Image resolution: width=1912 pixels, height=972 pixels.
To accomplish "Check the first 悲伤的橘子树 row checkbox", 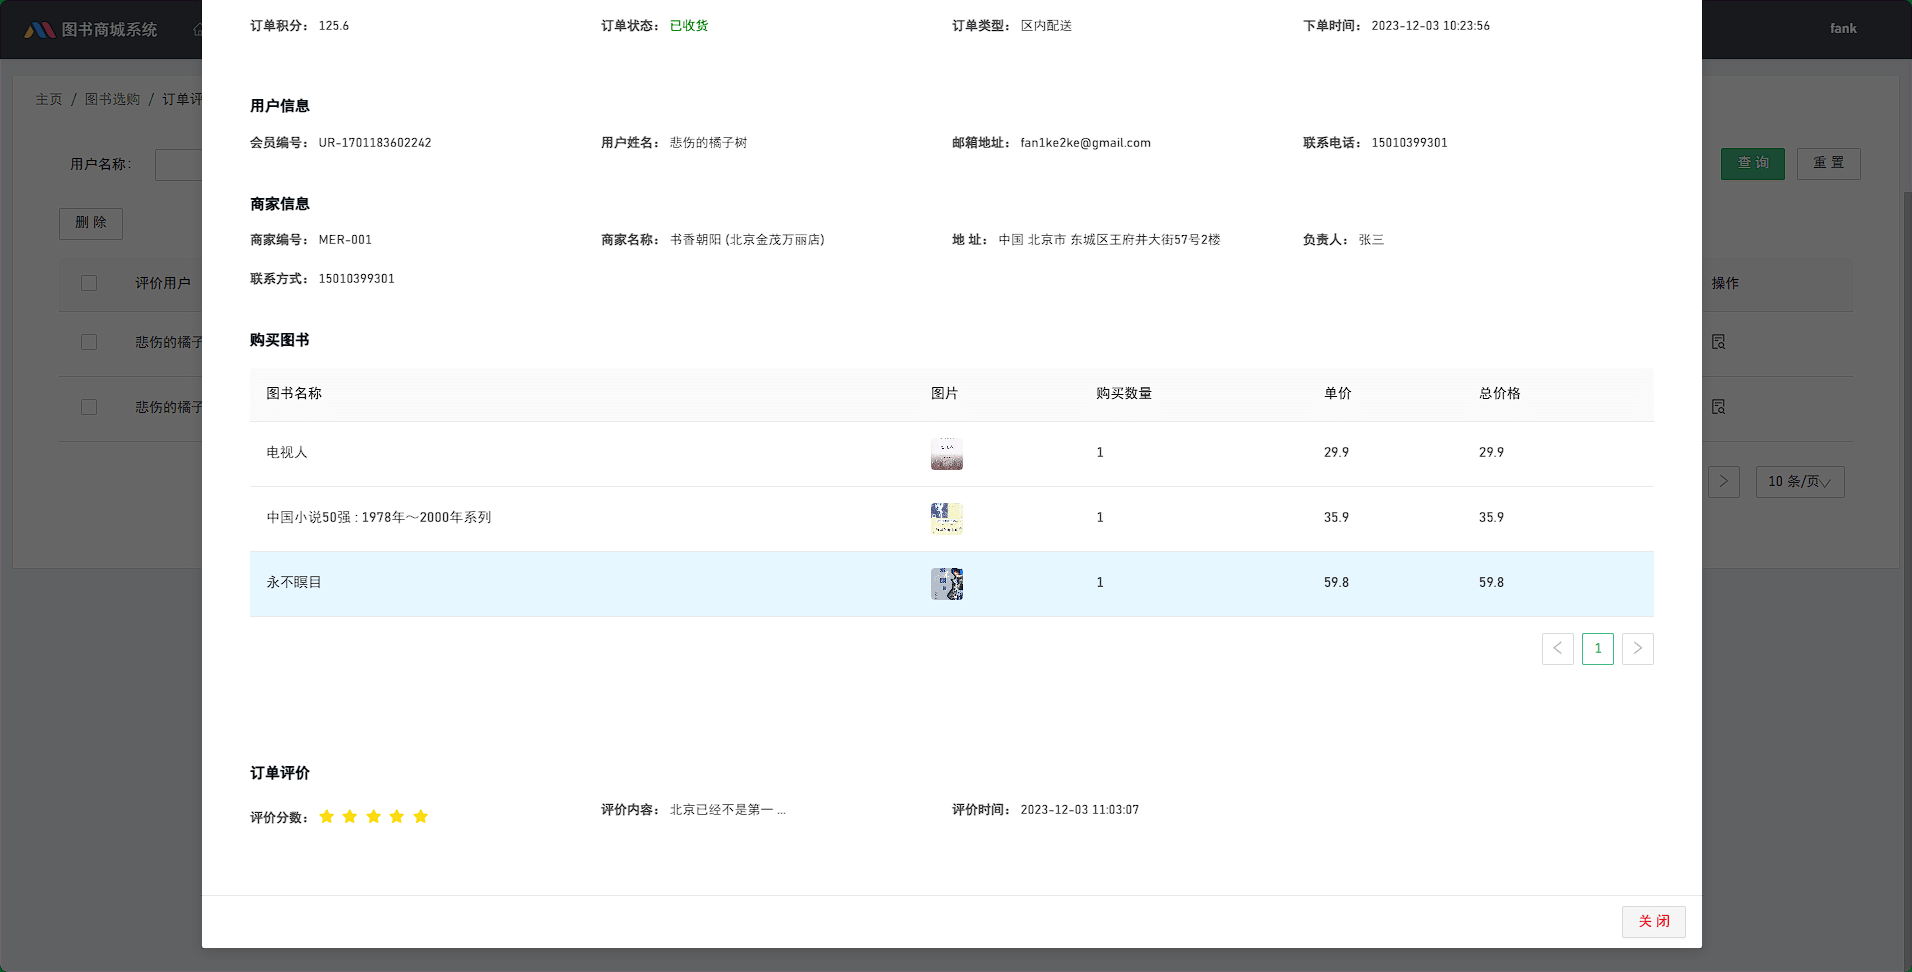I will [89, 341].
